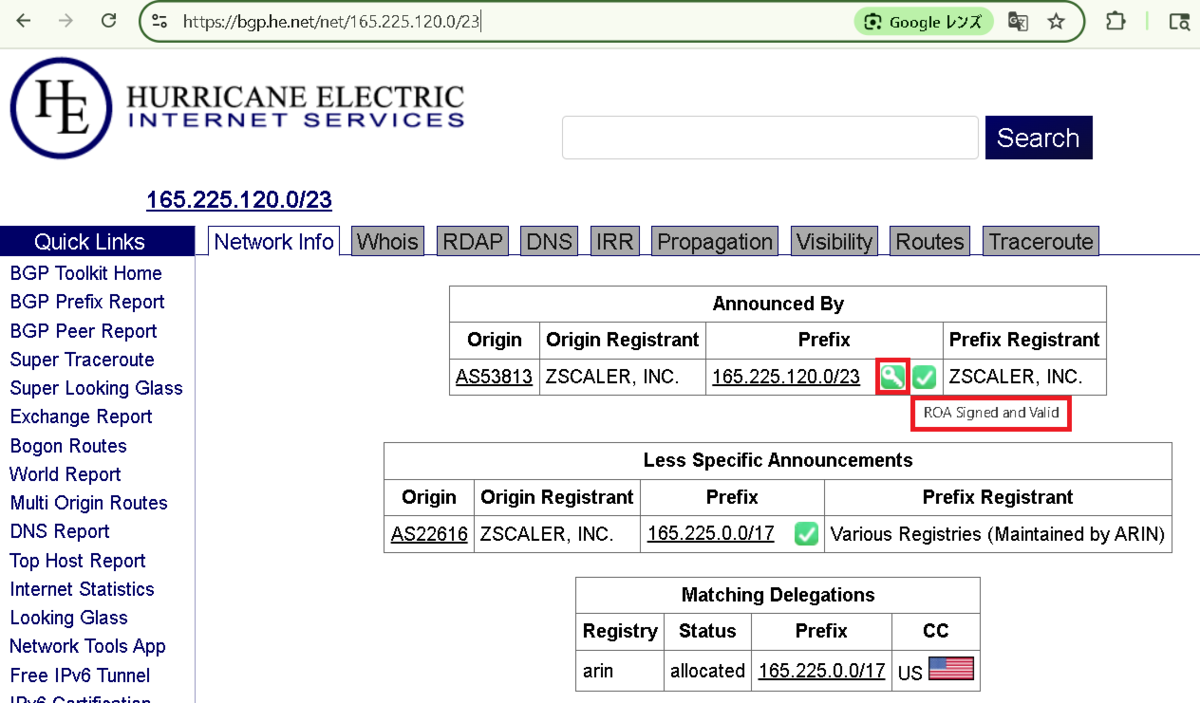Click ZSCALER, INC. origin registrant for AS53813
1200x703 pixels.
pos(622,377)
